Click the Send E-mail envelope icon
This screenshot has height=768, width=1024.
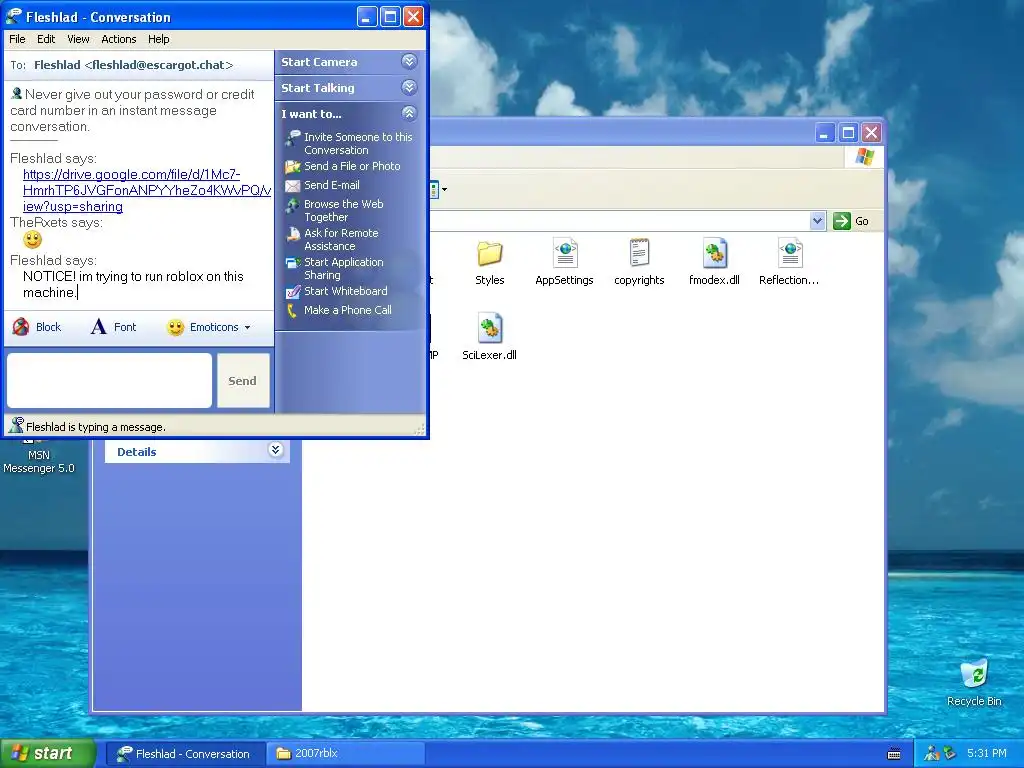pos(293,185)
